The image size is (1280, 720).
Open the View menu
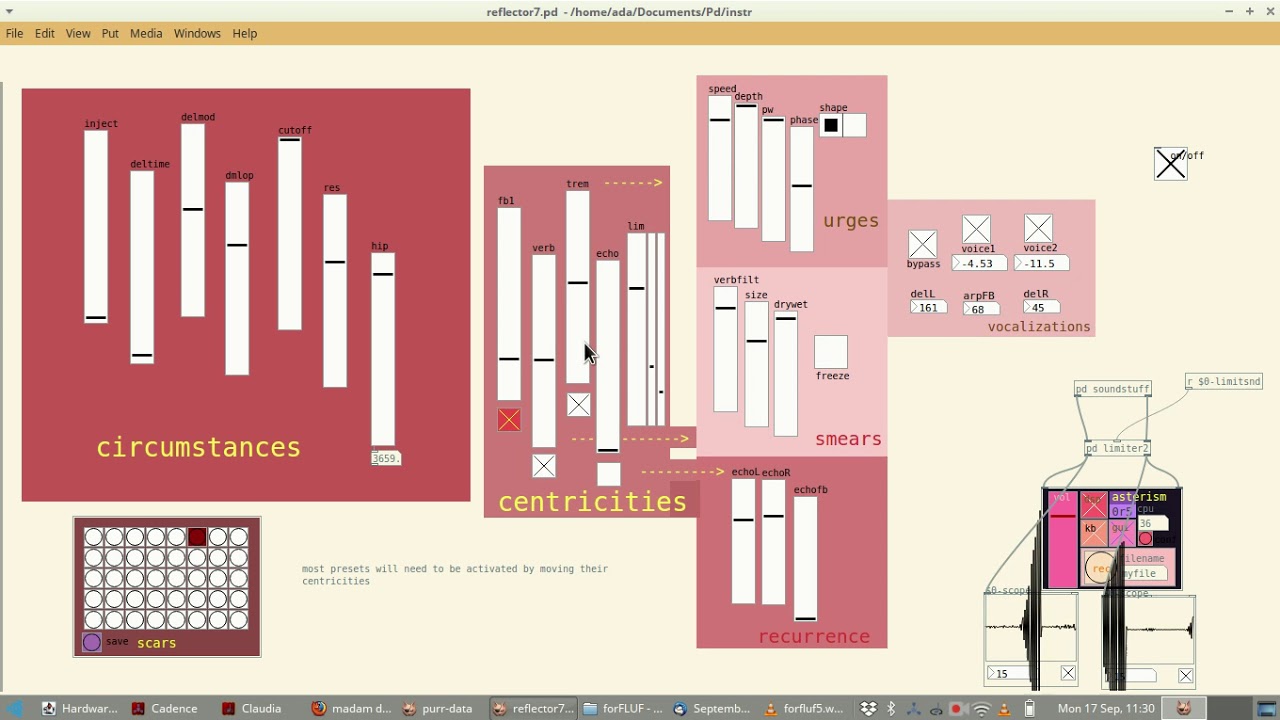78,33
